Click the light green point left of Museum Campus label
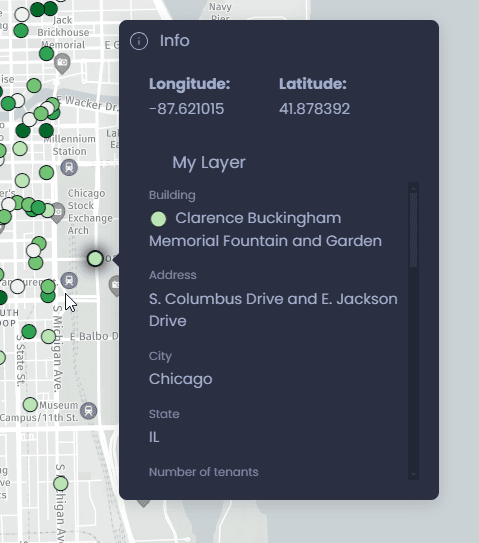The image size is (479, 543). (x=30, y=404)
